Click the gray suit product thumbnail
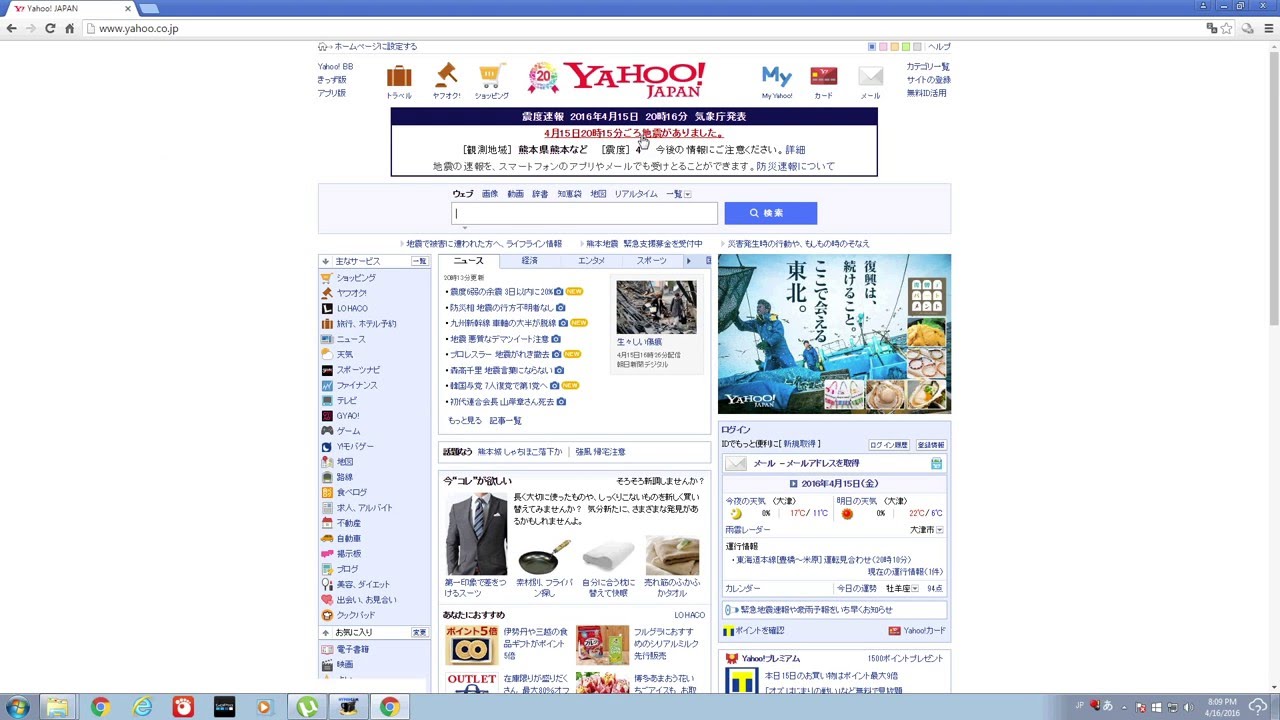This screenshot has width=1280, height=720. pyautogui.click(x=476, y=534)
